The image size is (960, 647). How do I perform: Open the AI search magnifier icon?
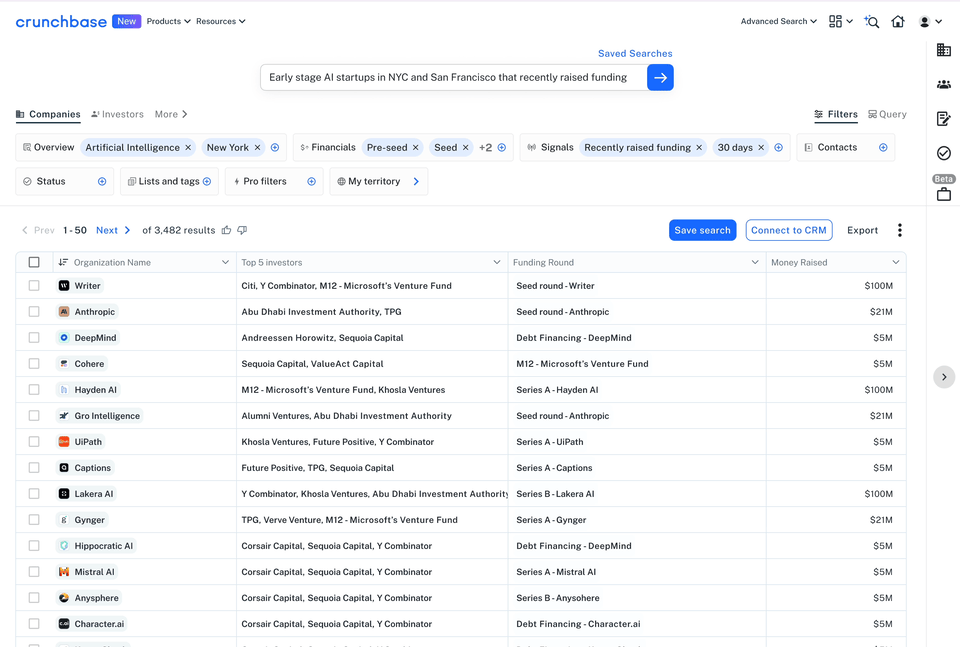pyautogui.click(x=872, y=22)
